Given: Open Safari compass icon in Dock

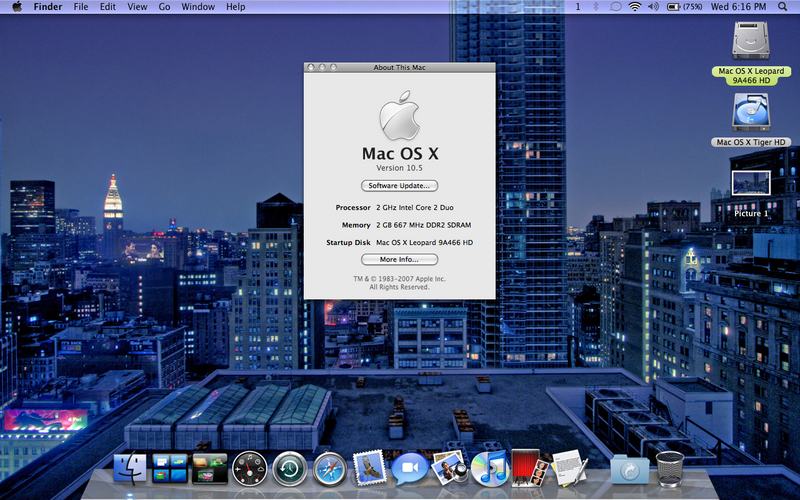Looking at the screenshot, I should pyautogui.click(x=330, y=468).
